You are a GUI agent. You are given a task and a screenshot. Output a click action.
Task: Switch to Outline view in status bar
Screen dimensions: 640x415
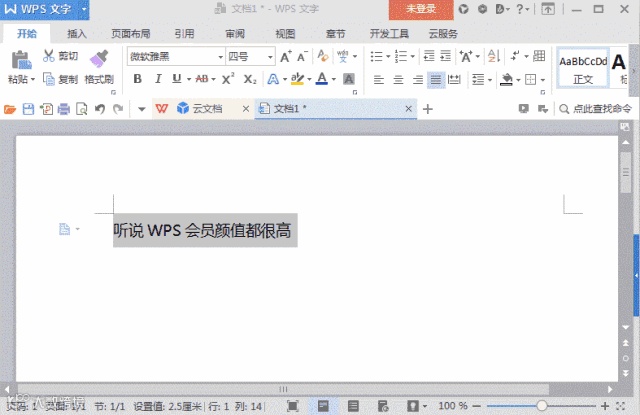353,406
